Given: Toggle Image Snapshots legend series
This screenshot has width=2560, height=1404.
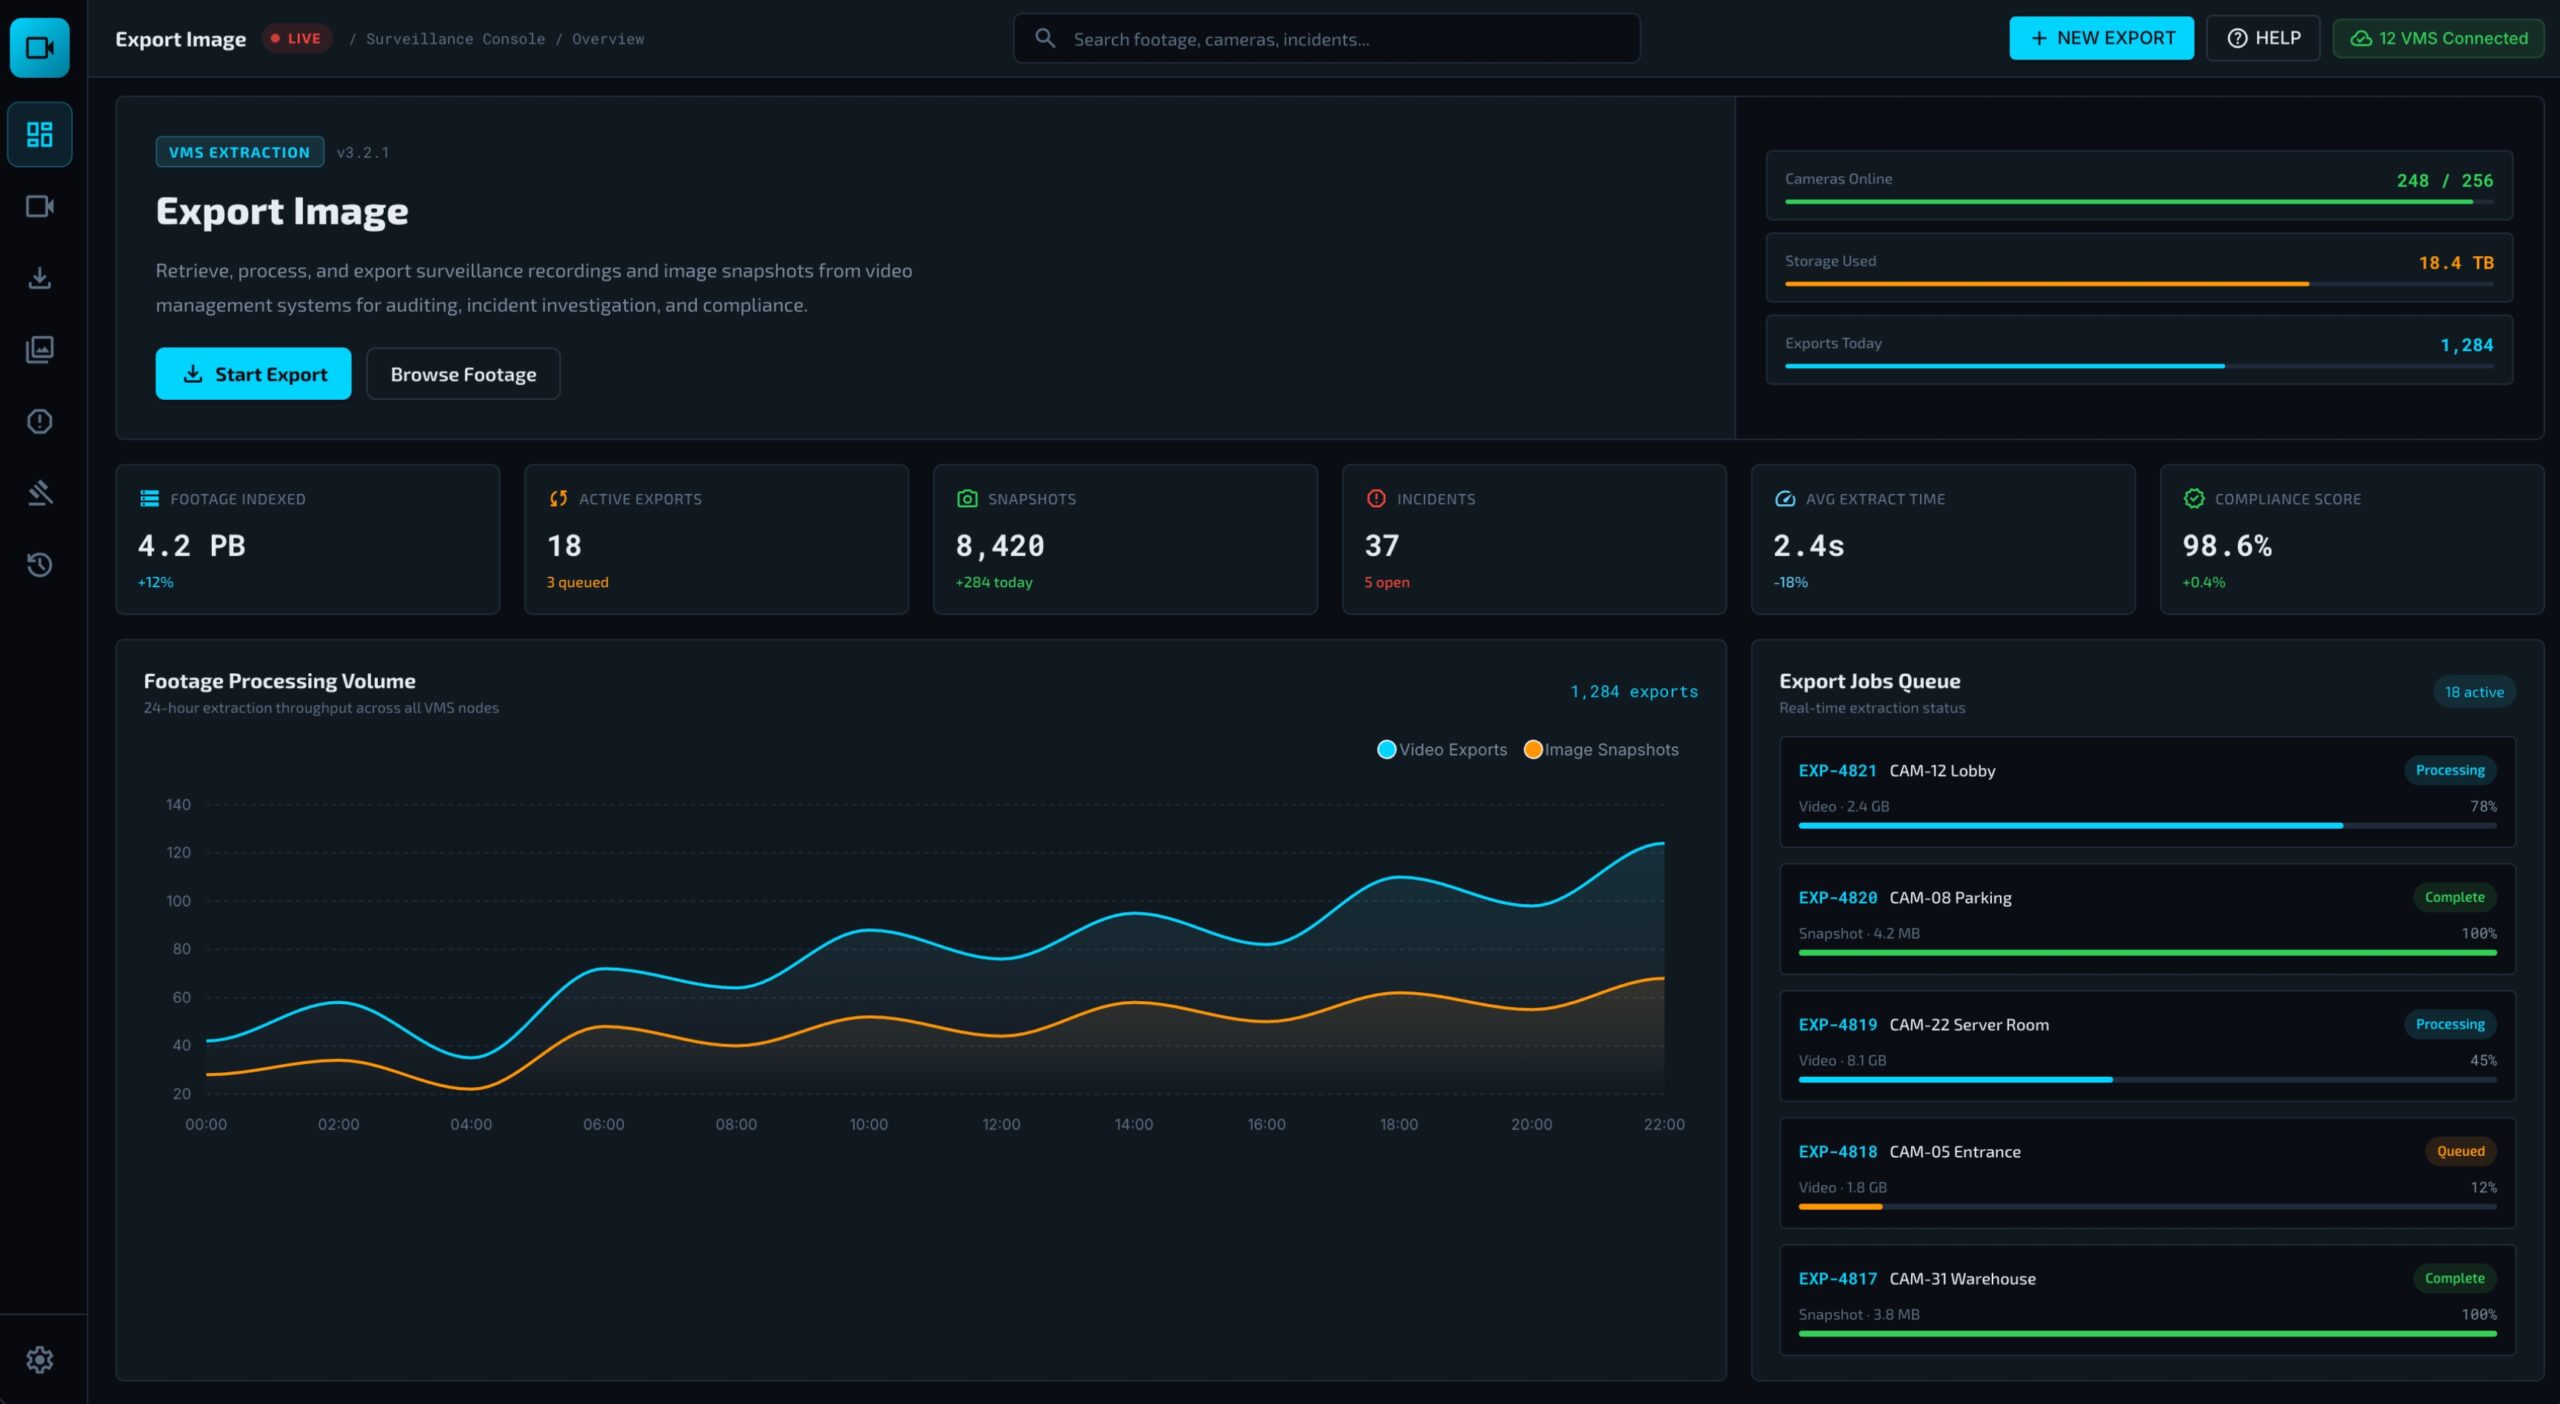Looking at the screenshot, I should pyautogui.click(x=1601, y=749).
